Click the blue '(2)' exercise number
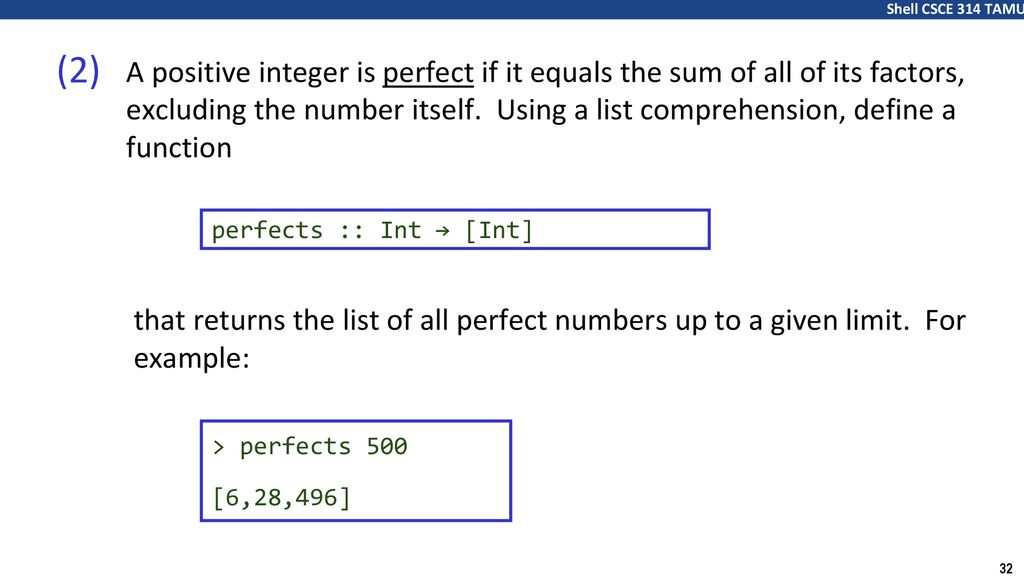This screenshot has height=576, width=1024. coord(78,71)
